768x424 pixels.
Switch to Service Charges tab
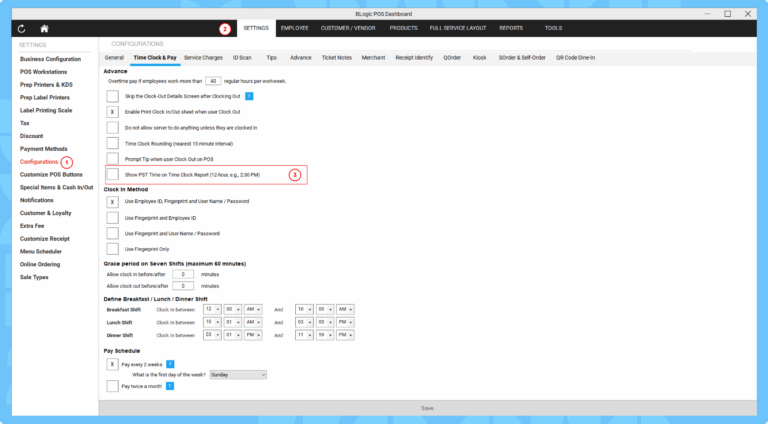[203, 58]
